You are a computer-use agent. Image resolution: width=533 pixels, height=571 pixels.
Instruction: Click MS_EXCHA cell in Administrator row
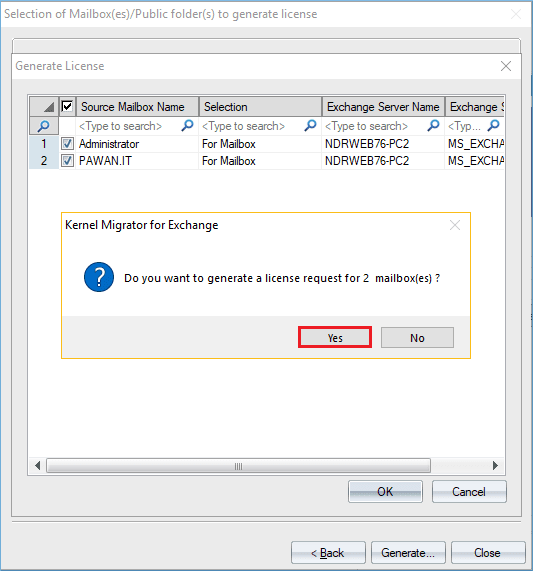[x=475, y=144]
